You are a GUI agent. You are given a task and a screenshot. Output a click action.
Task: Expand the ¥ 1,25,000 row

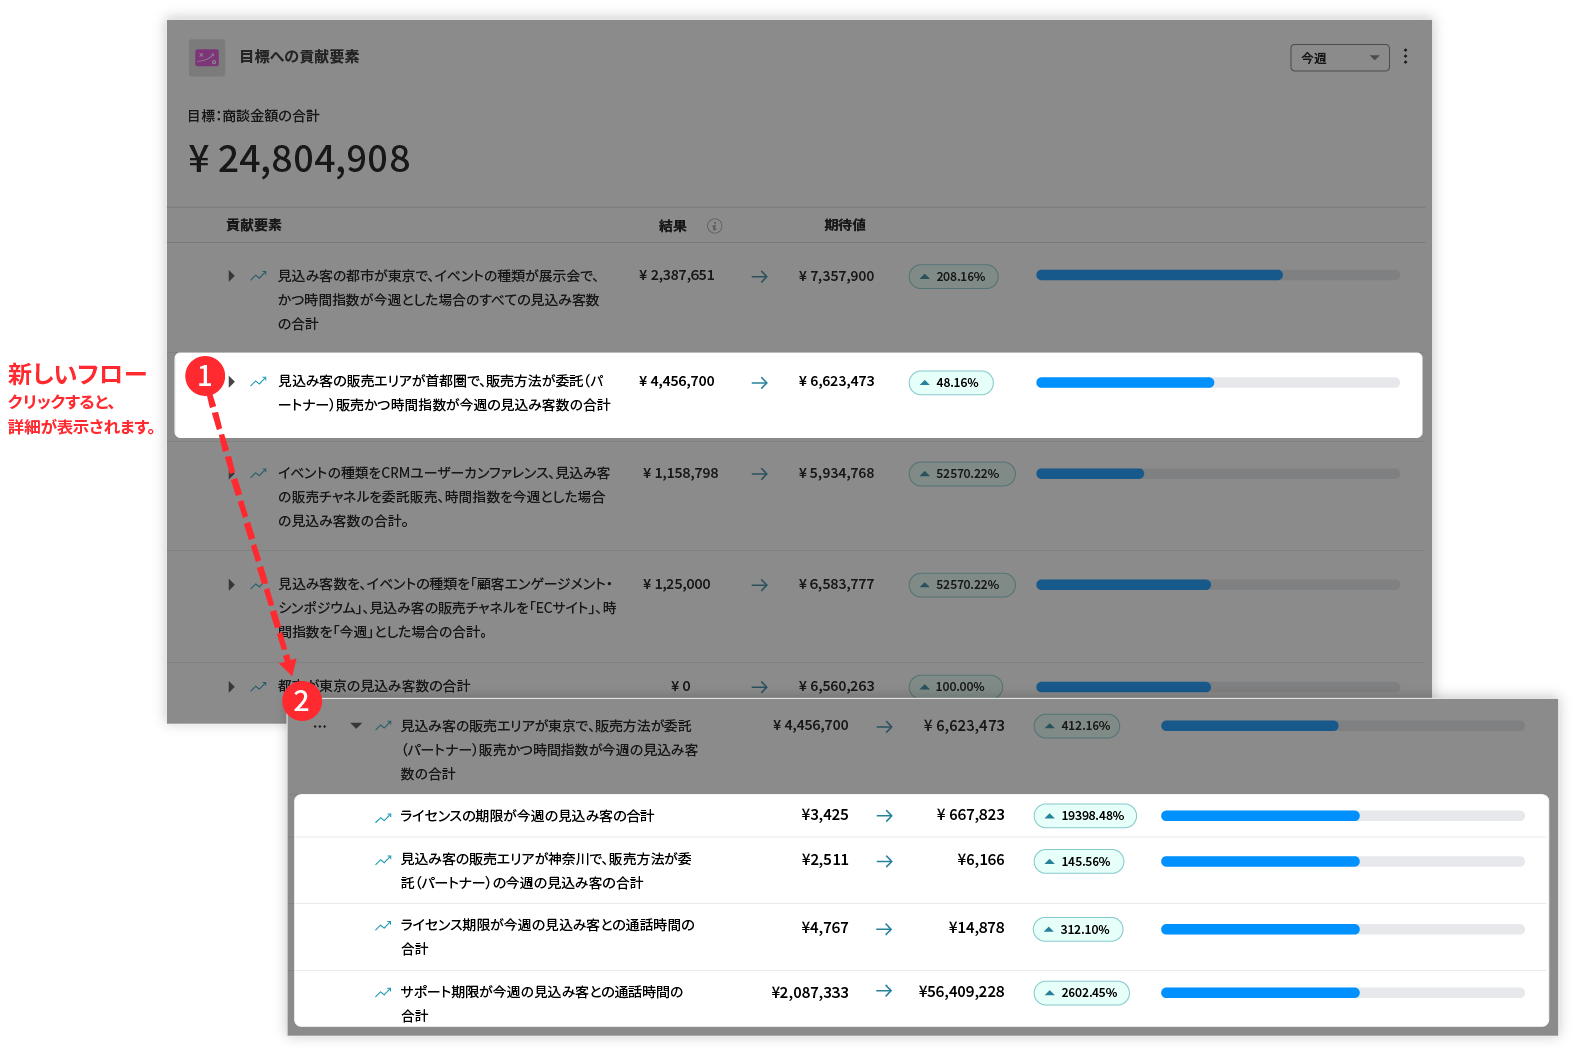(231, 584)
